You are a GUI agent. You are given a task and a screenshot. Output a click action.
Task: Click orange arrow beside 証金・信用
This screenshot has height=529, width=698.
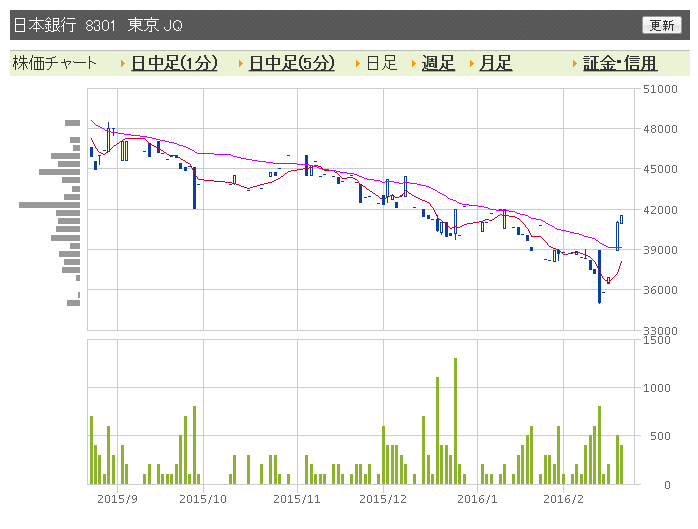coord(575,64)
